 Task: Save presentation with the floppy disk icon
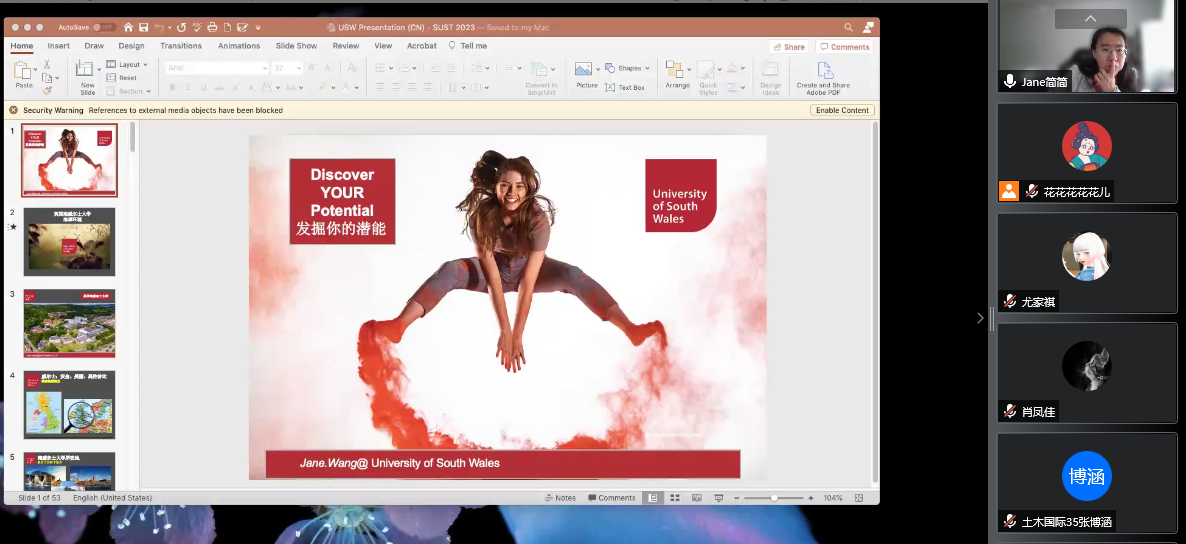[144, 27]
